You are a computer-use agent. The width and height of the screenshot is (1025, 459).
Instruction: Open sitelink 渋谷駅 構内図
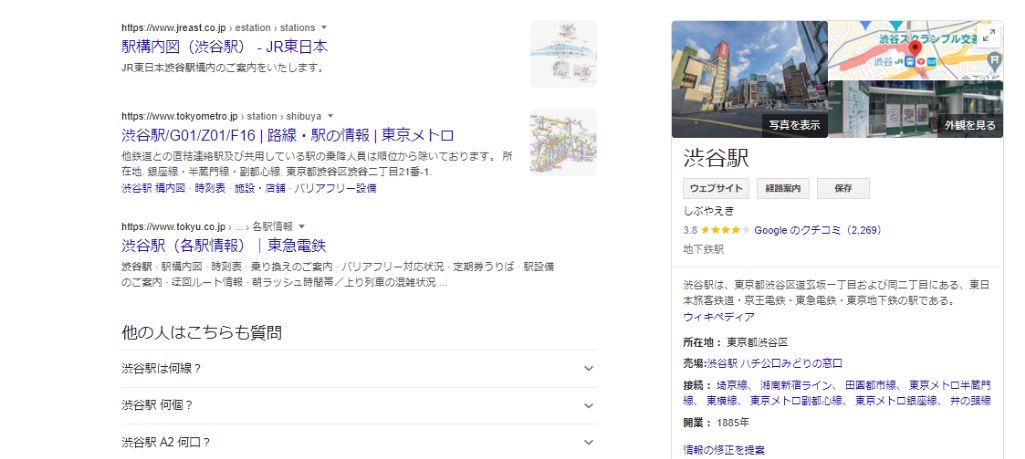(153, 188)
